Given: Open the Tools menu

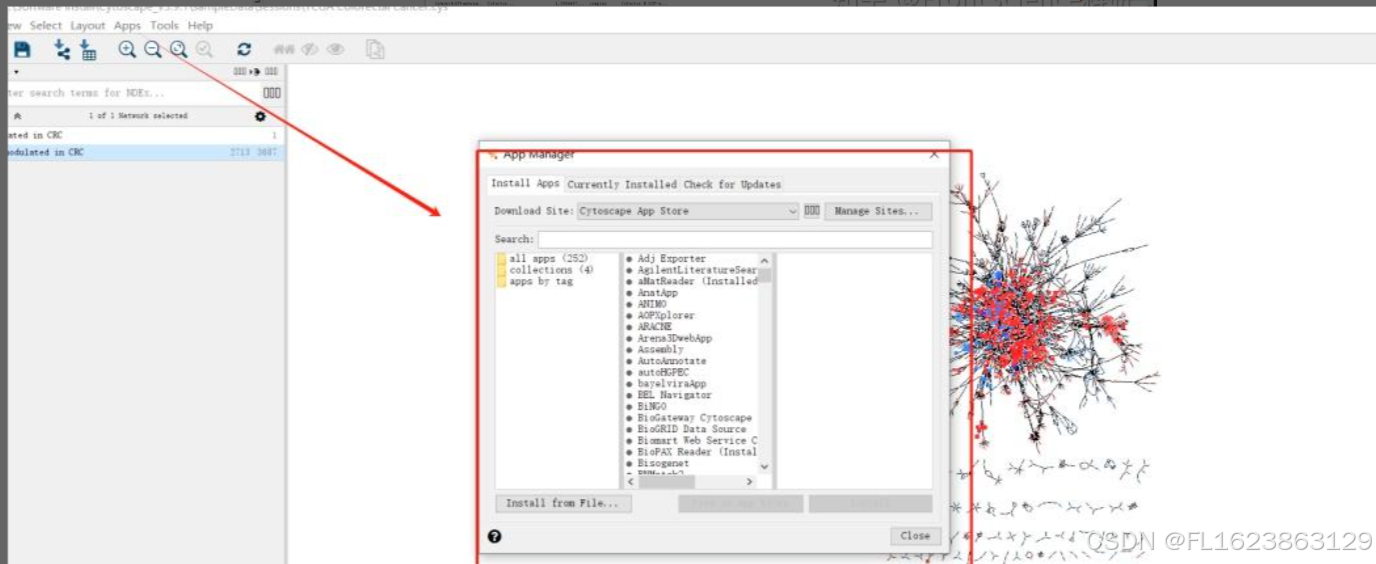Looking at the screenshot, I should coord(164,25).
